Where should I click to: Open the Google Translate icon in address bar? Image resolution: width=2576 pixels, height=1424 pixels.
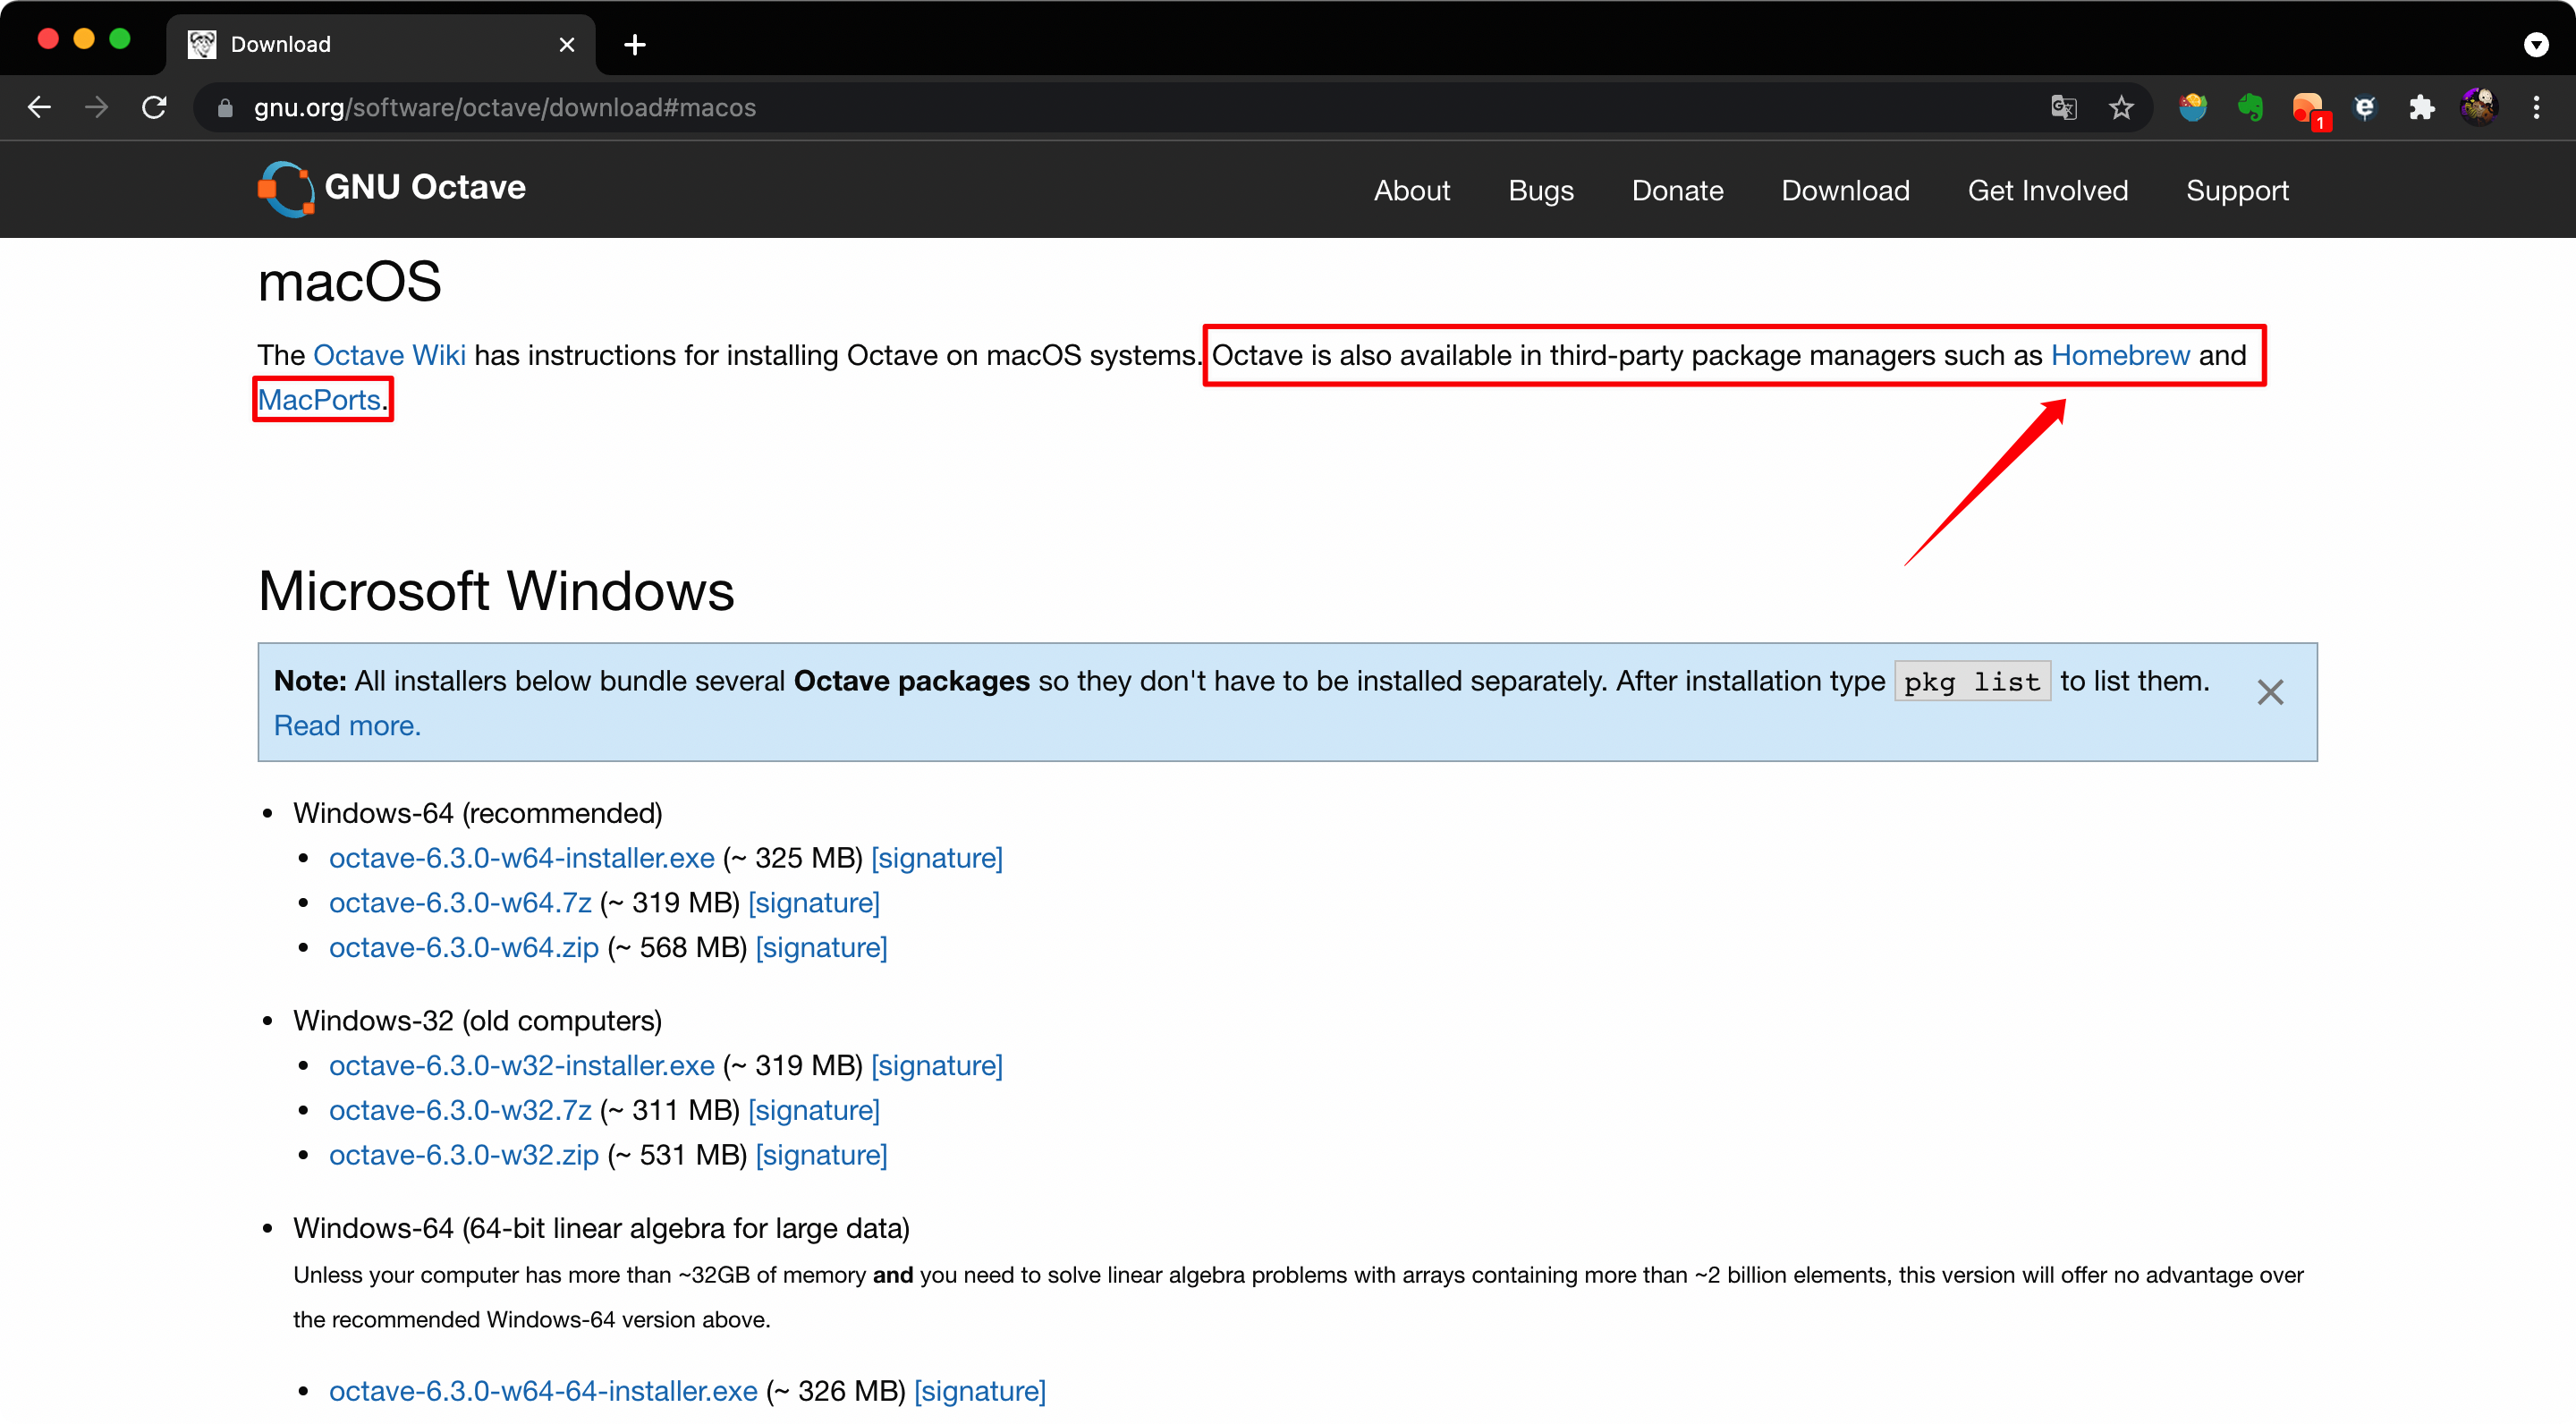click(2063, 107)
